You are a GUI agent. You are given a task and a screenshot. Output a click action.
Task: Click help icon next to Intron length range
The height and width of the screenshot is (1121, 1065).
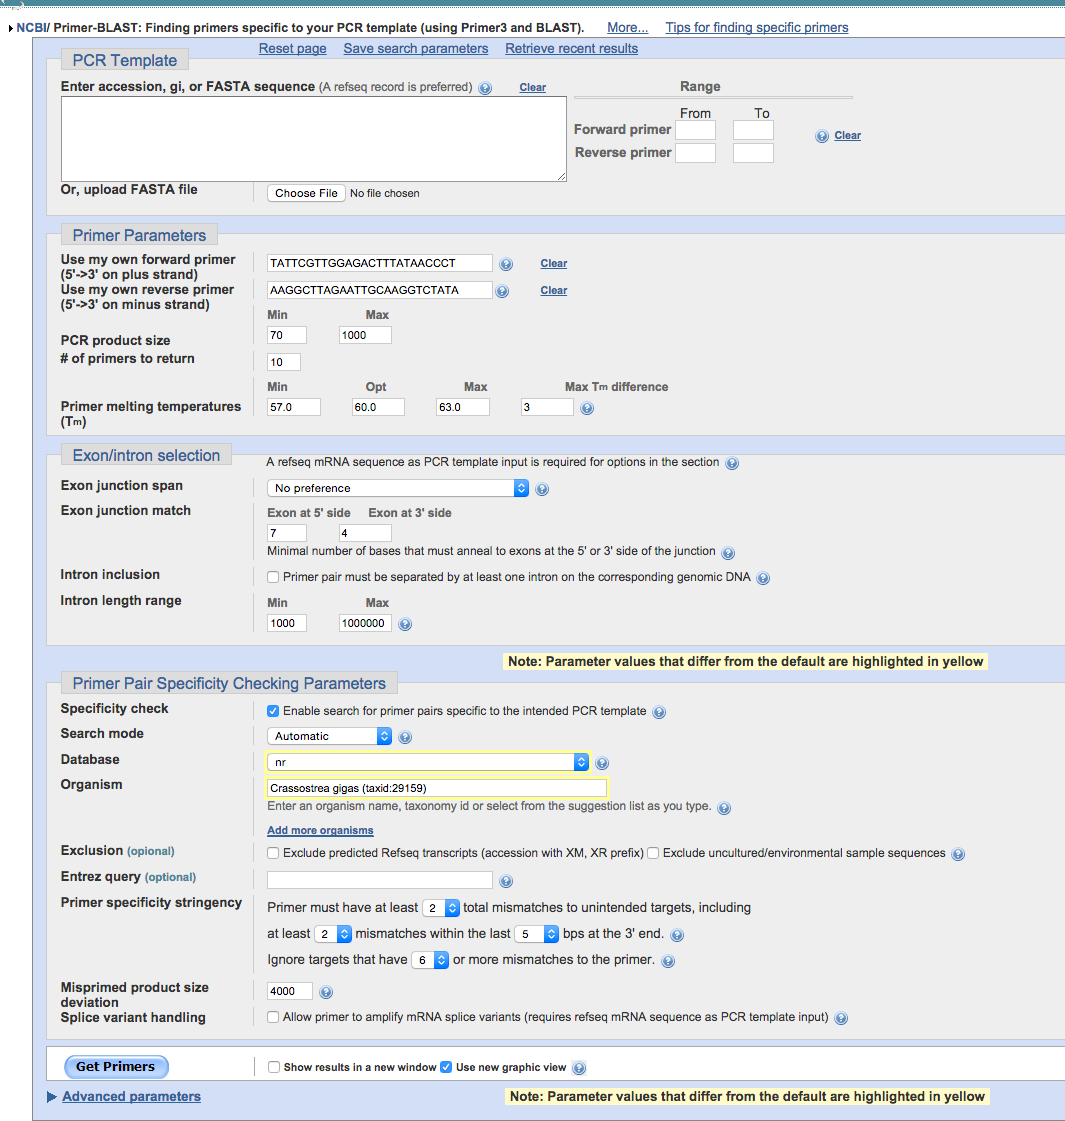[405, 624]
